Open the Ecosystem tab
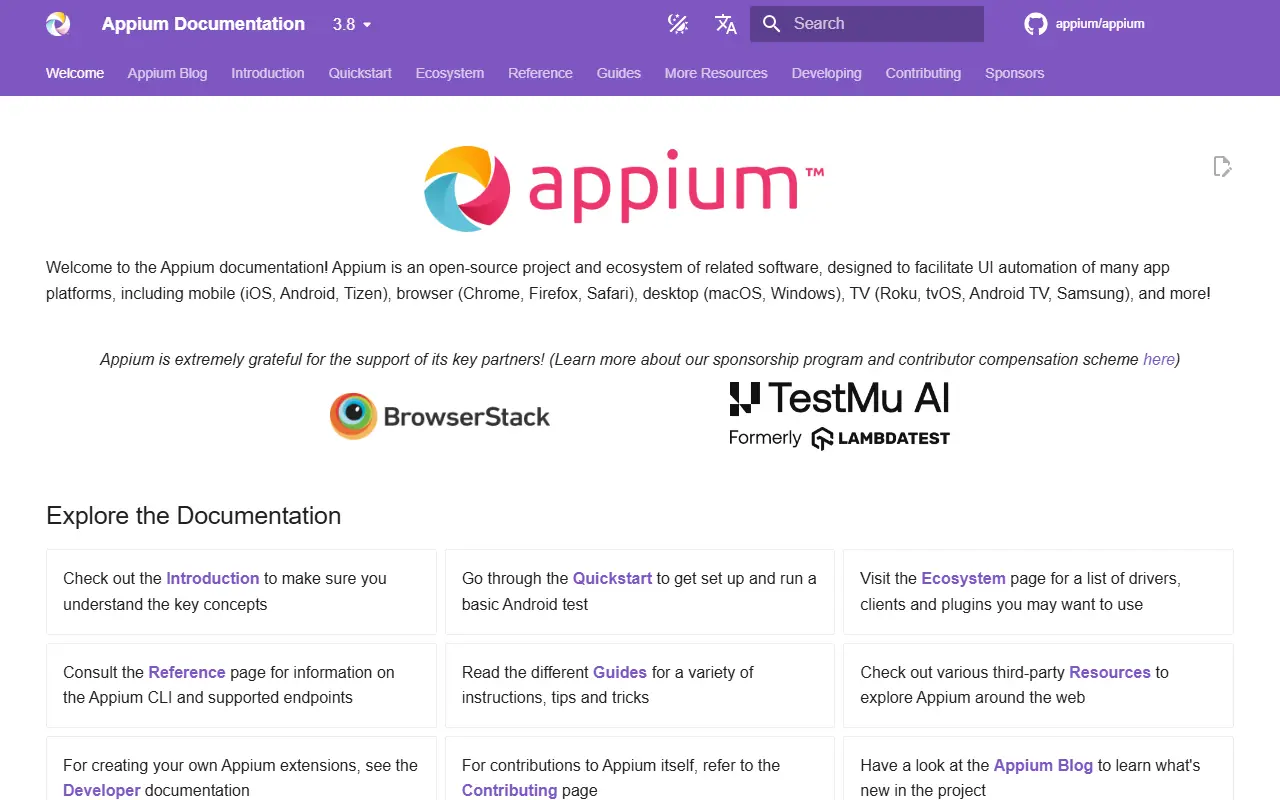 point(450,73)
